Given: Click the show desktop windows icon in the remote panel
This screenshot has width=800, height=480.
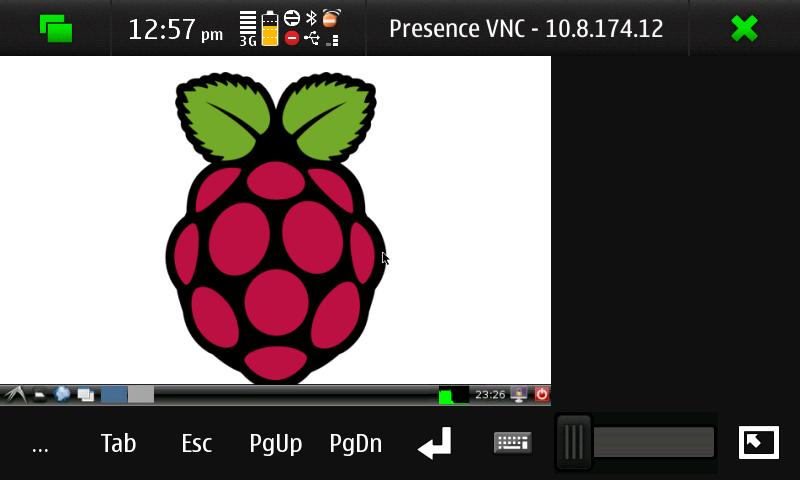Looking at the screenshot, I should [x=85, y=395].
